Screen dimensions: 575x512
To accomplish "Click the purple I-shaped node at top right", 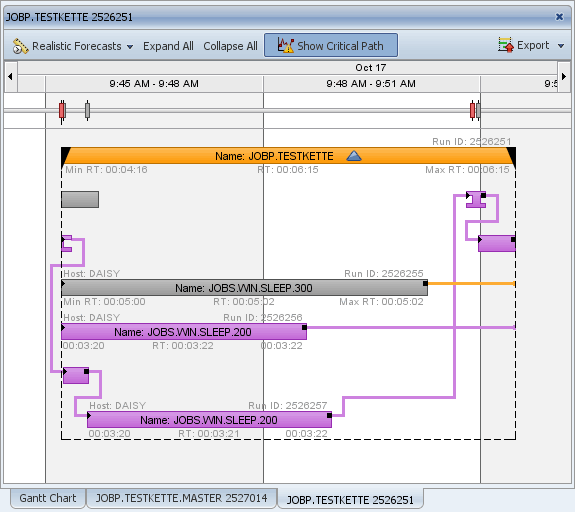I will click(476, 199).
